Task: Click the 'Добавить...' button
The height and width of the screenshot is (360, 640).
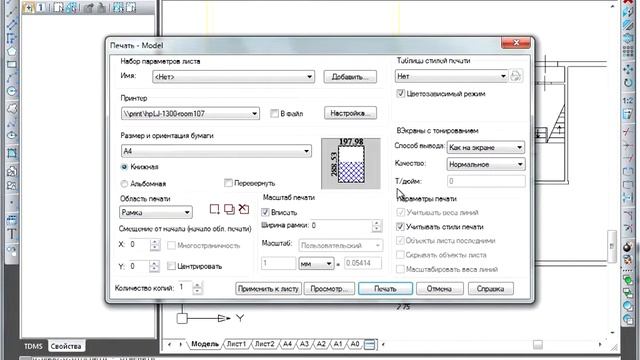Action: (350, 77)
